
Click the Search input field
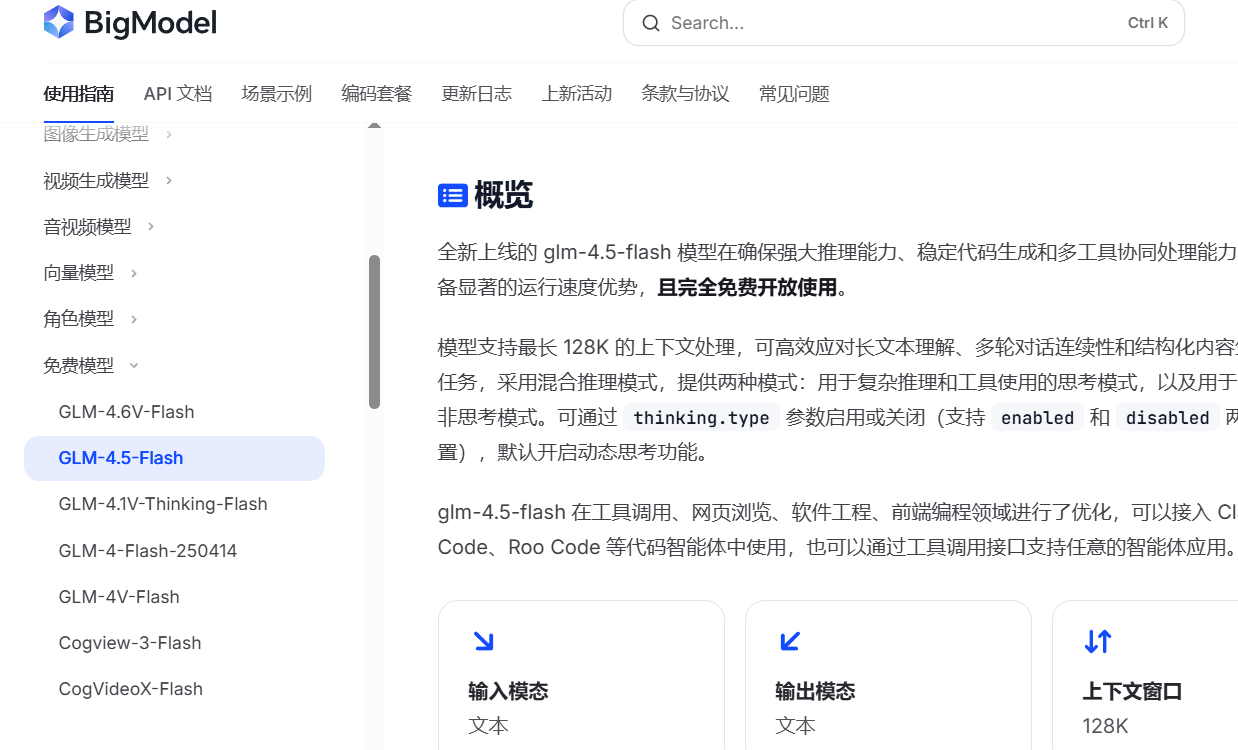click(x=904, y=23)
